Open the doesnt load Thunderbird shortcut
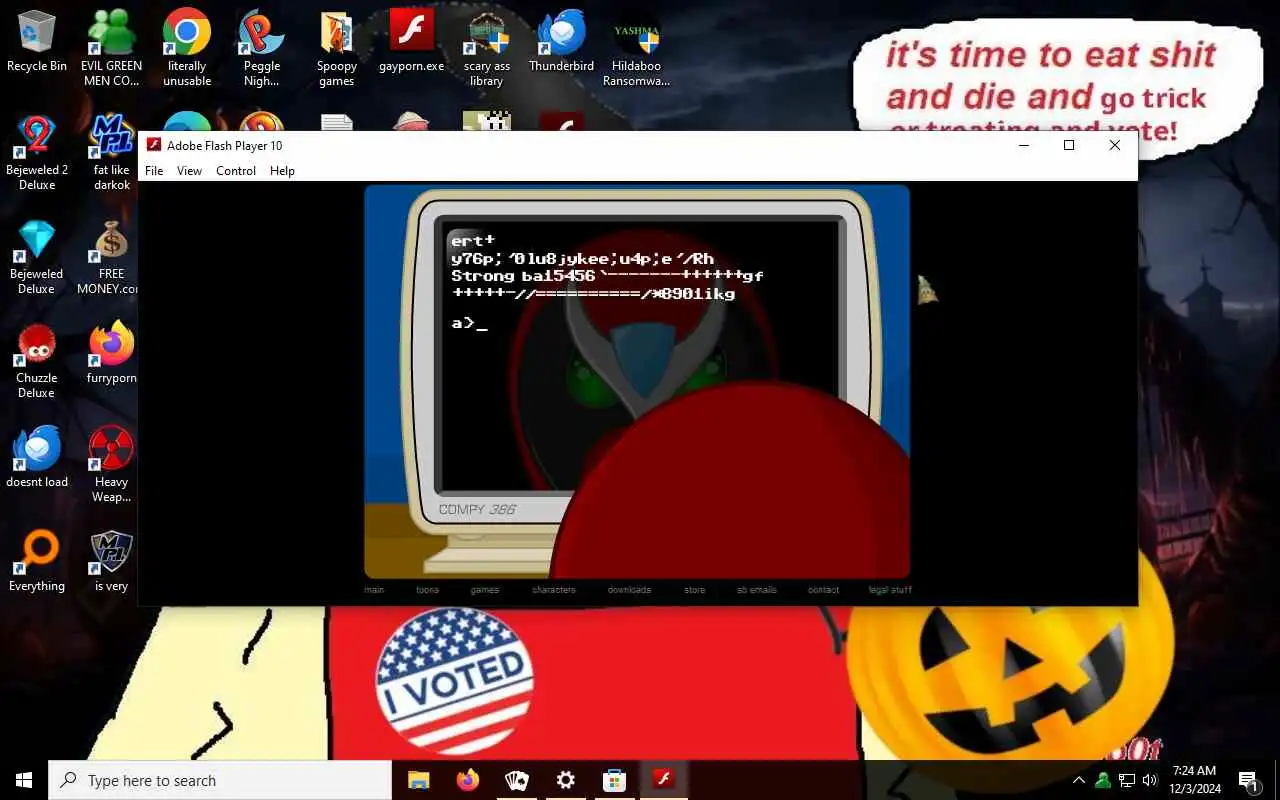 tap(37, 458)
